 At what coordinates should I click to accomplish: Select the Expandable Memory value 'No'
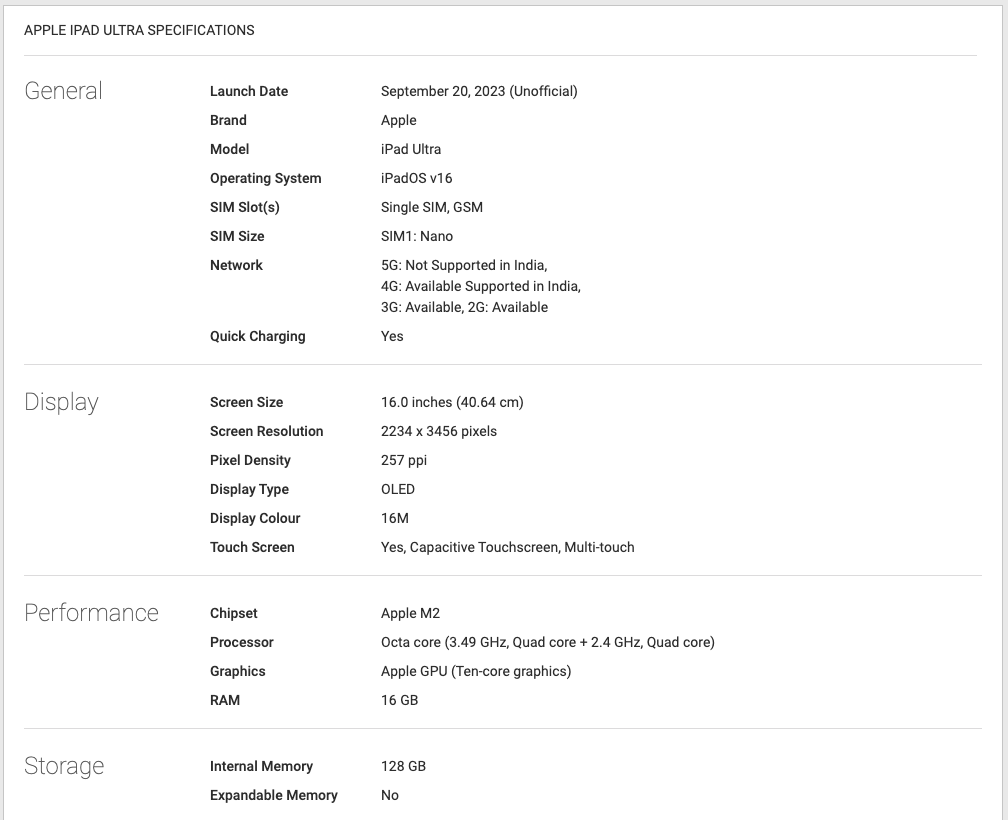point(390,795)
